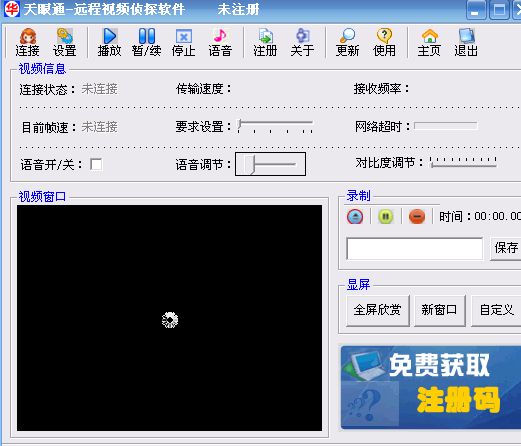
Task: Adjust the 要求设置 frame rate slider
Action: click(x=275, y=127)
